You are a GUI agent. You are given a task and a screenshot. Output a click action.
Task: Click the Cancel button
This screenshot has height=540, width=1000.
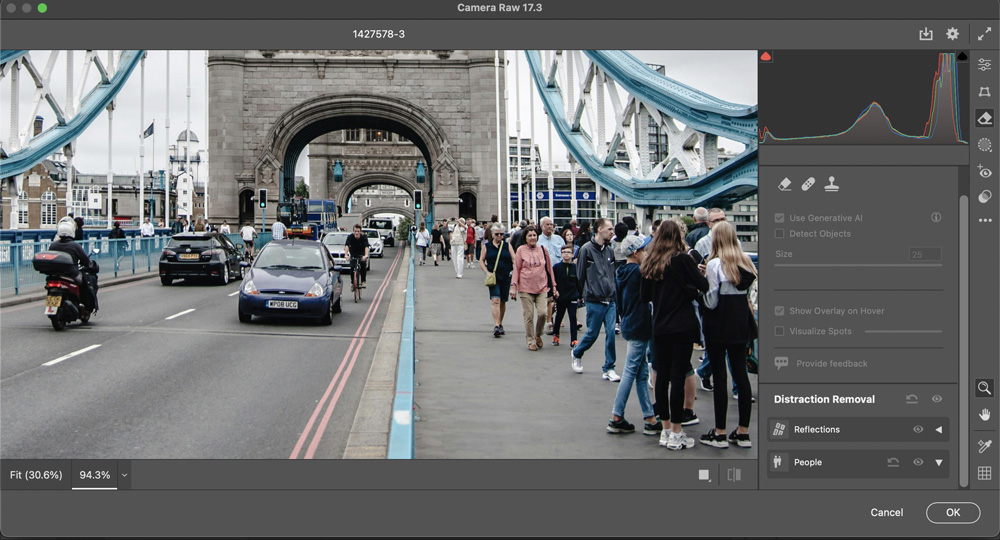point(886,513)
